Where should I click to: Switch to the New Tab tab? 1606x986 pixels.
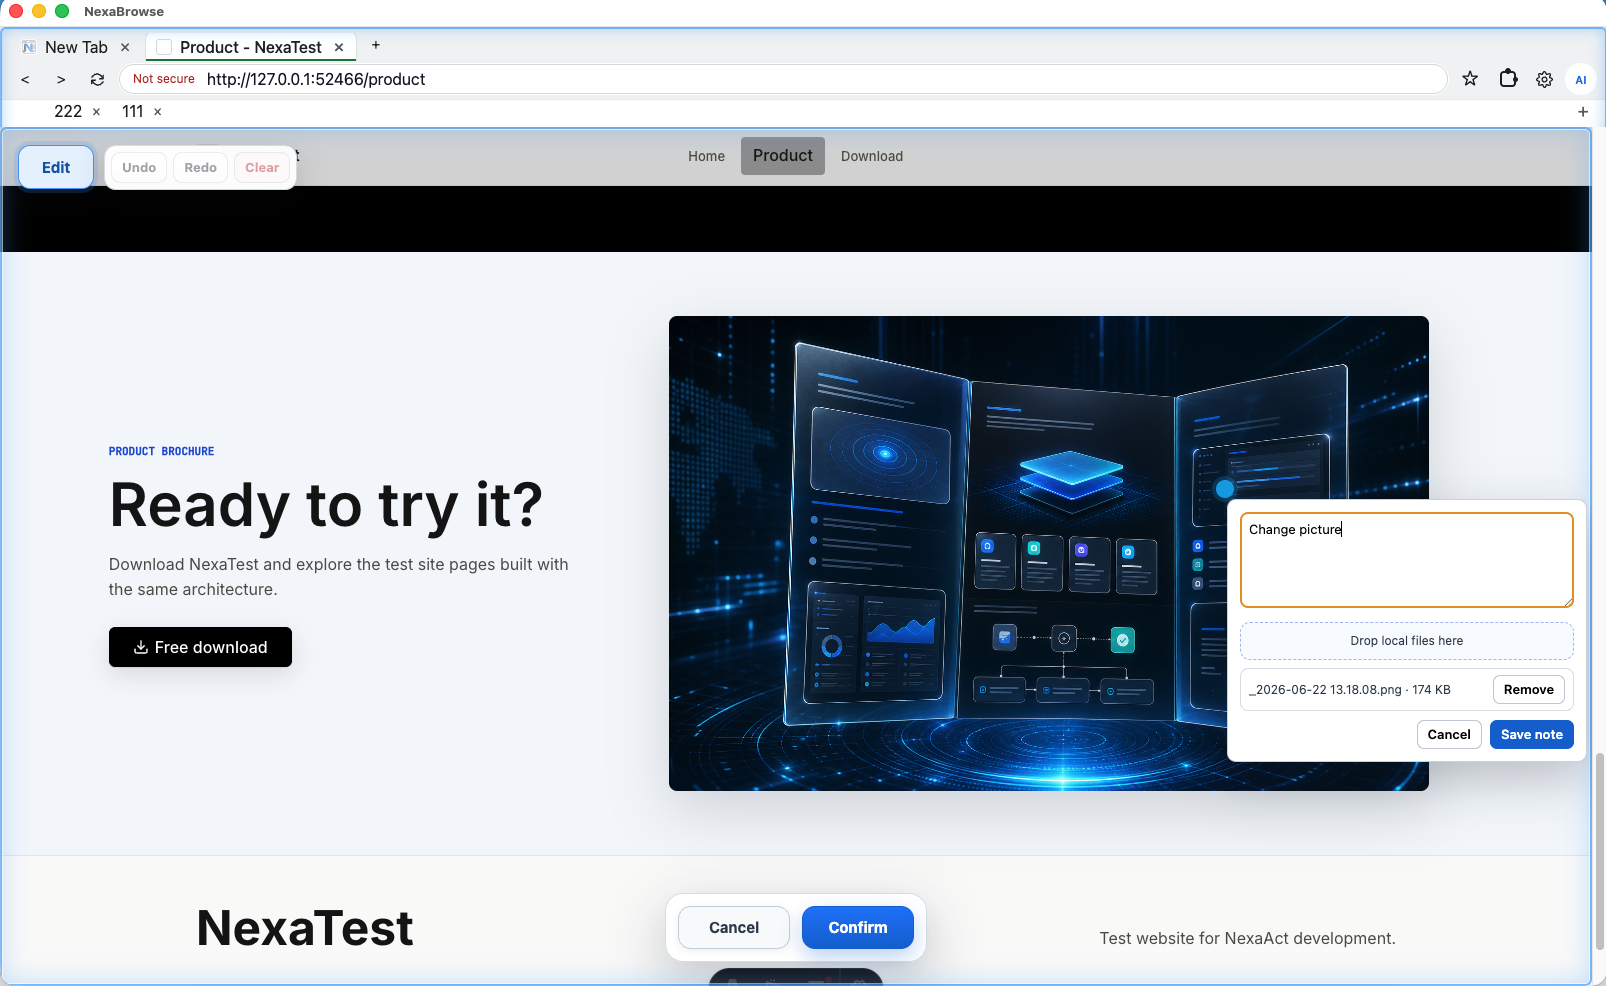(76, 47)
